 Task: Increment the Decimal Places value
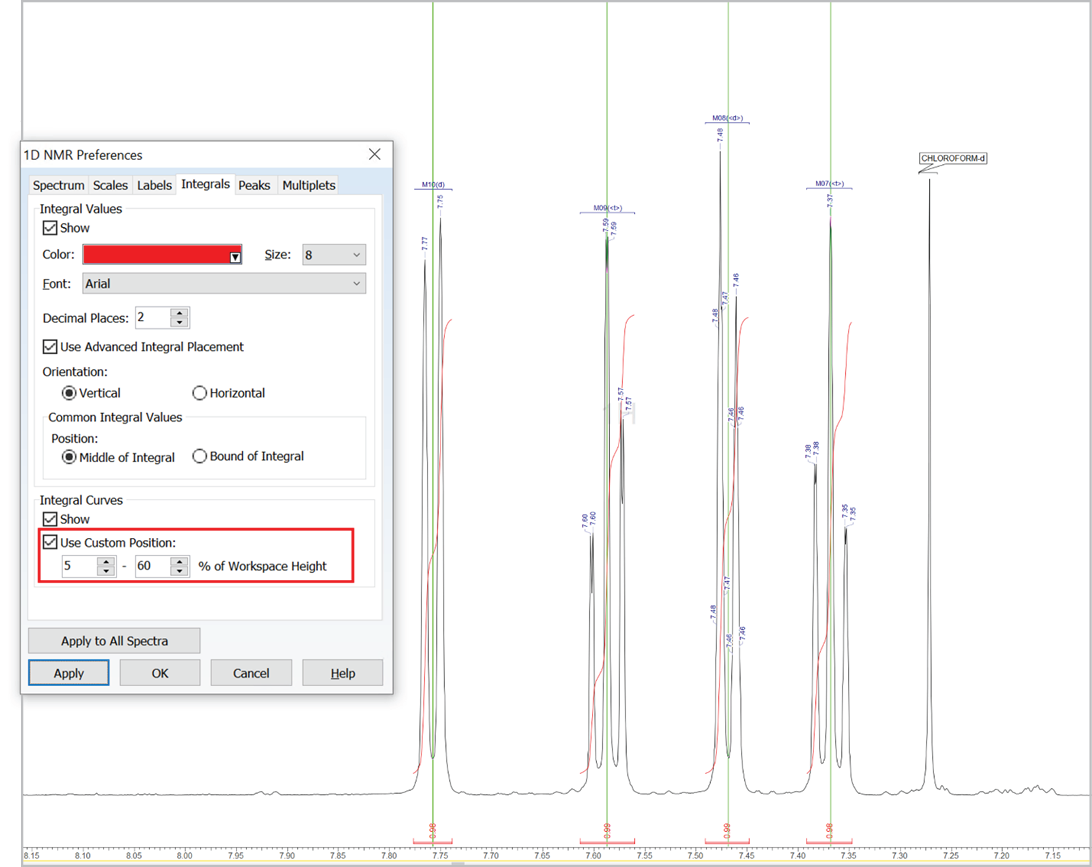point(177,313)
